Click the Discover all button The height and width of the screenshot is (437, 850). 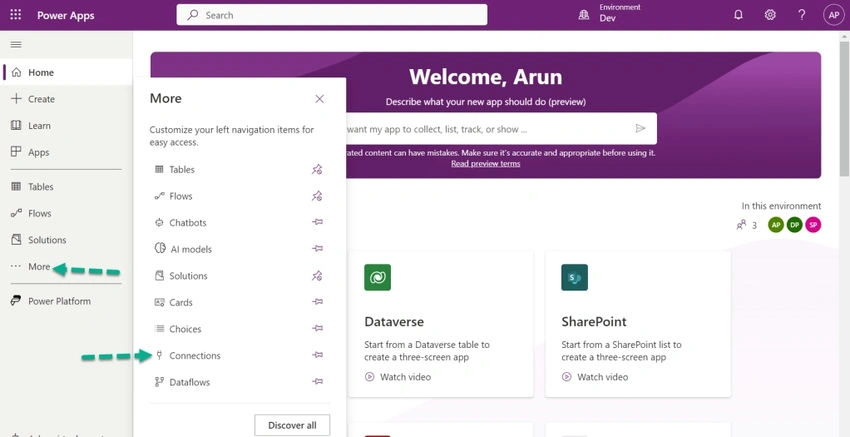(x=292, y=425)
